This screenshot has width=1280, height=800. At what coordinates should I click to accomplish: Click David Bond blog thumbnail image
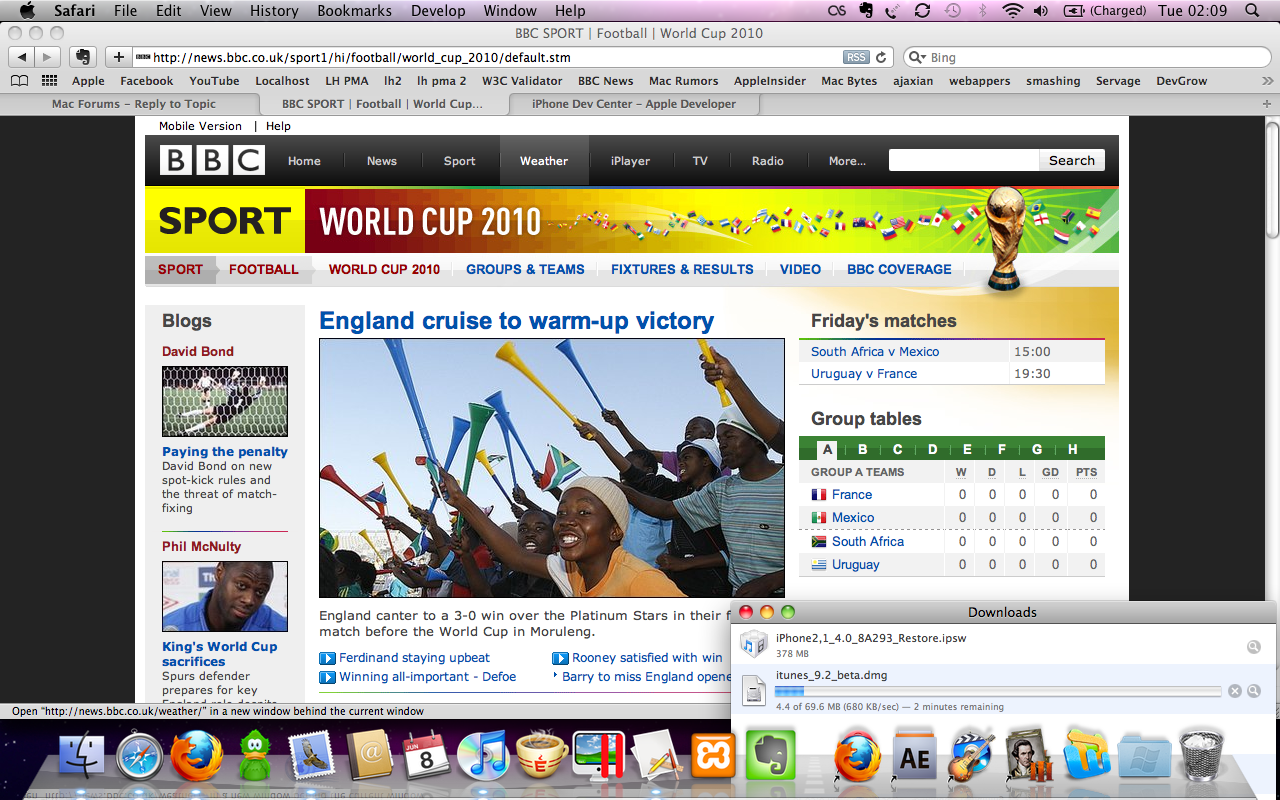[225, 401]
